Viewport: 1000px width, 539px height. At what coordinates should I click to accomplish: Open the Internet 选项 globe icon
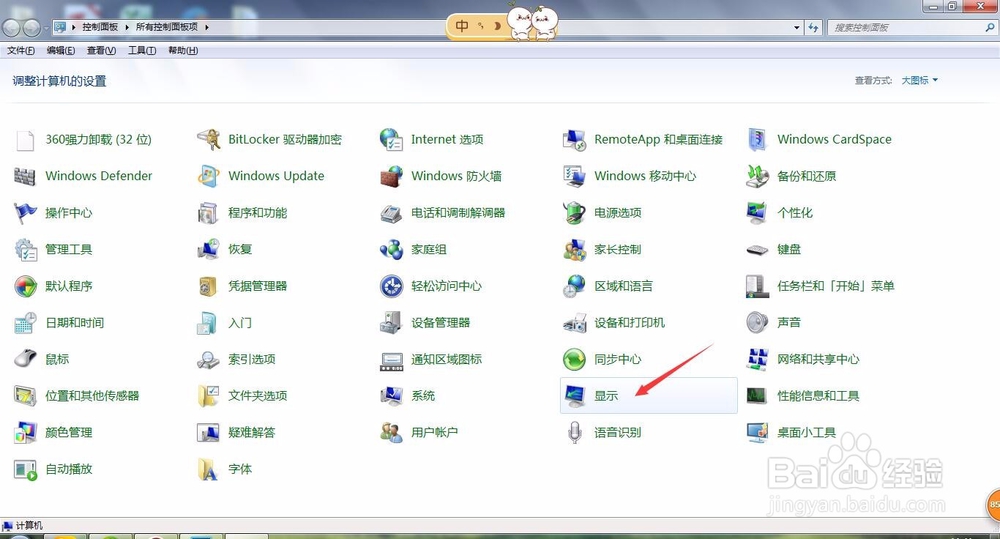pyautogui.click(x=391, y=139)
